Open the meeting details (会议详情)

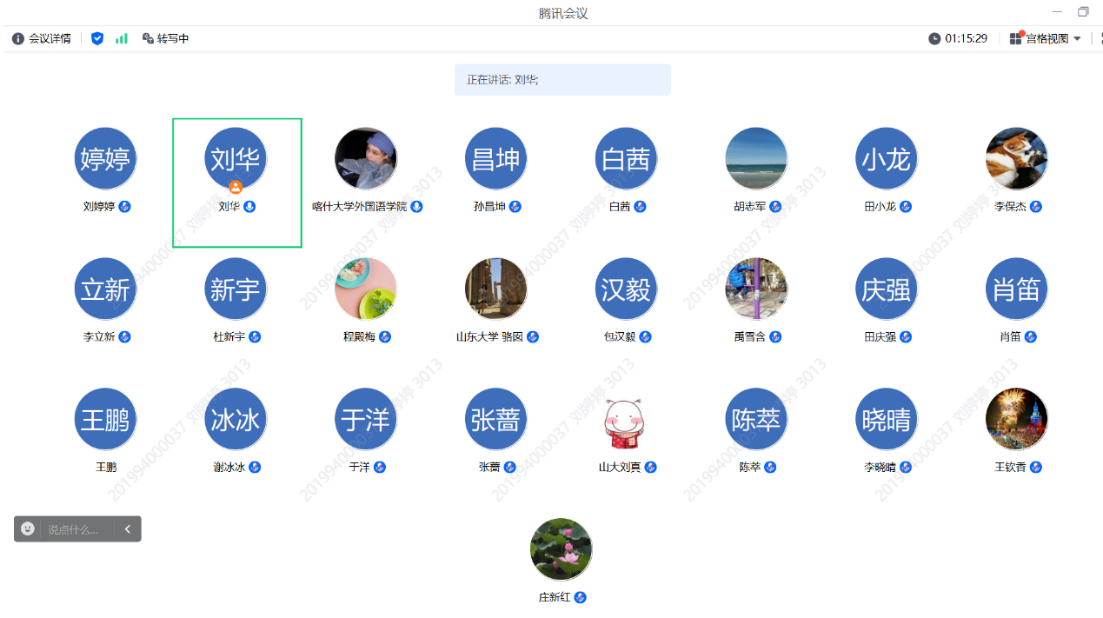(x=41, y=39)
